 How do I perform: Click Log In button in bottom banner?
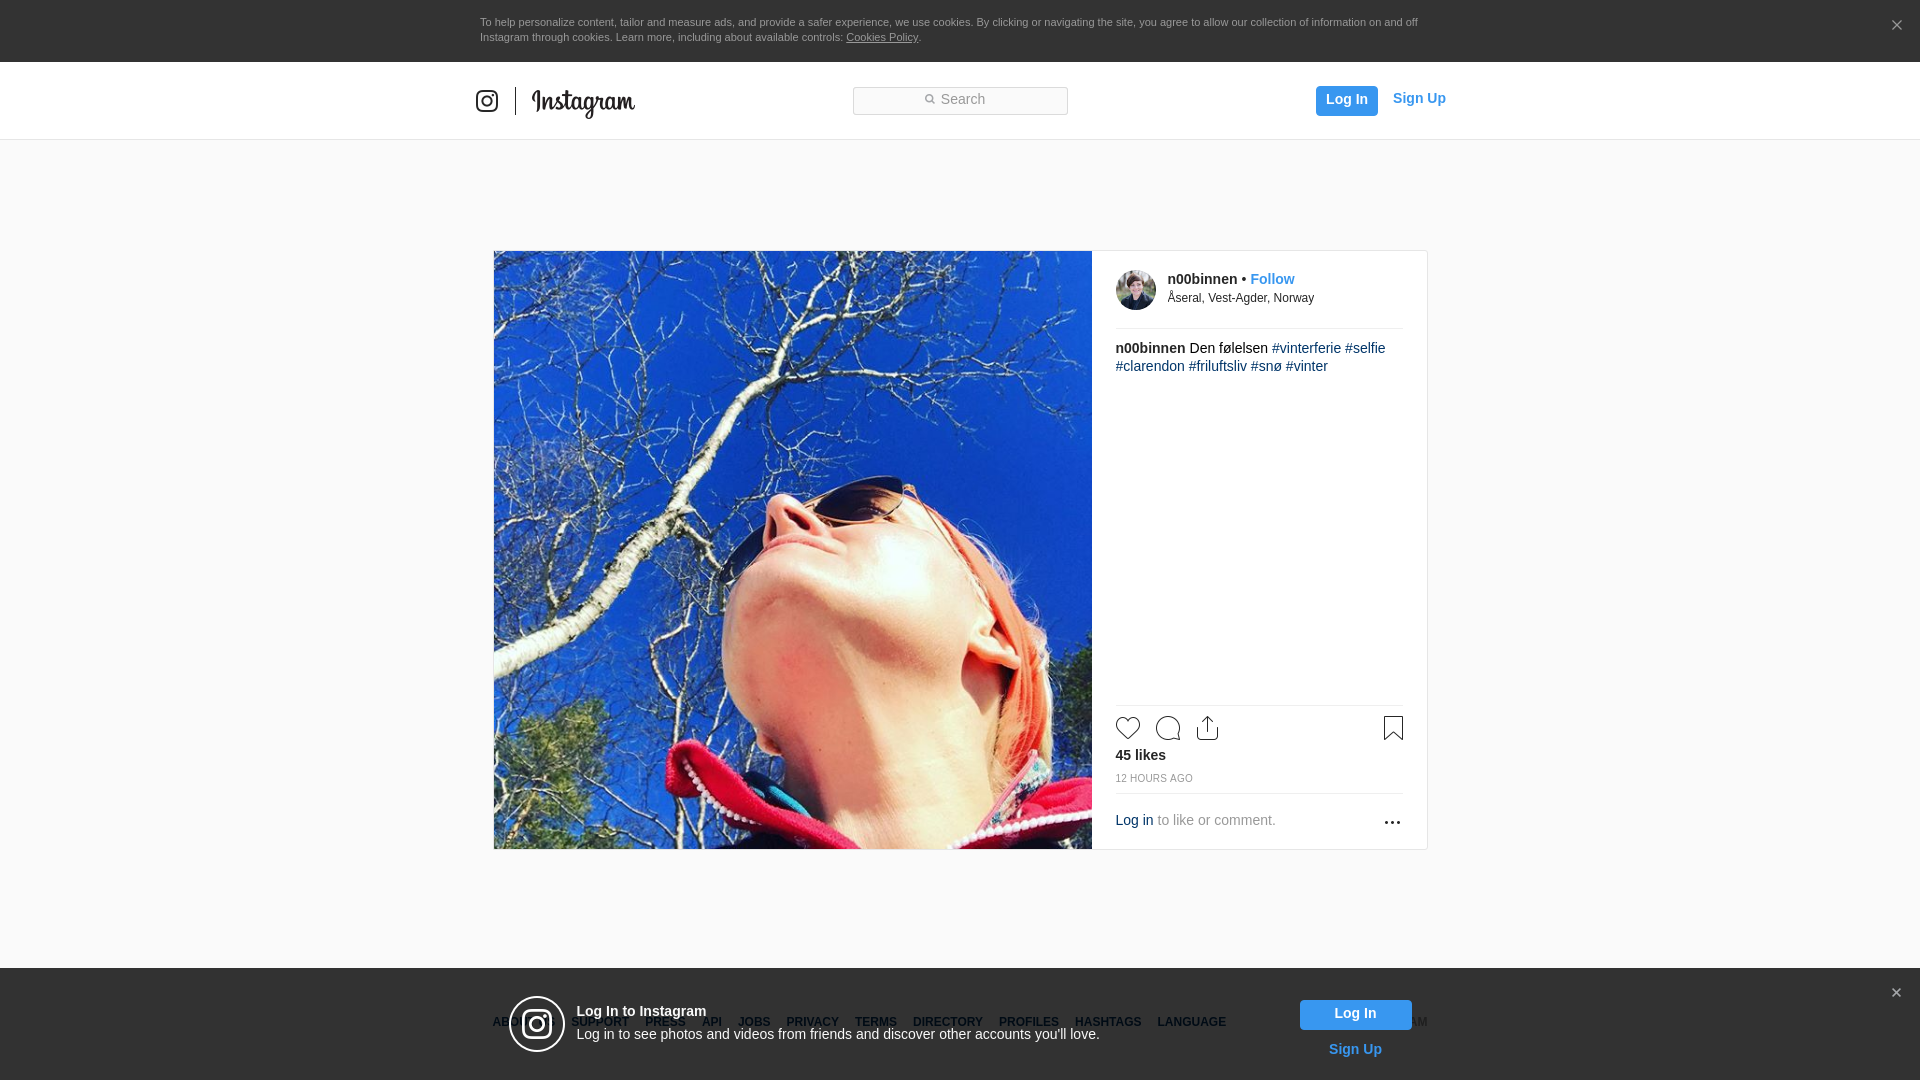(1355, 1015)
